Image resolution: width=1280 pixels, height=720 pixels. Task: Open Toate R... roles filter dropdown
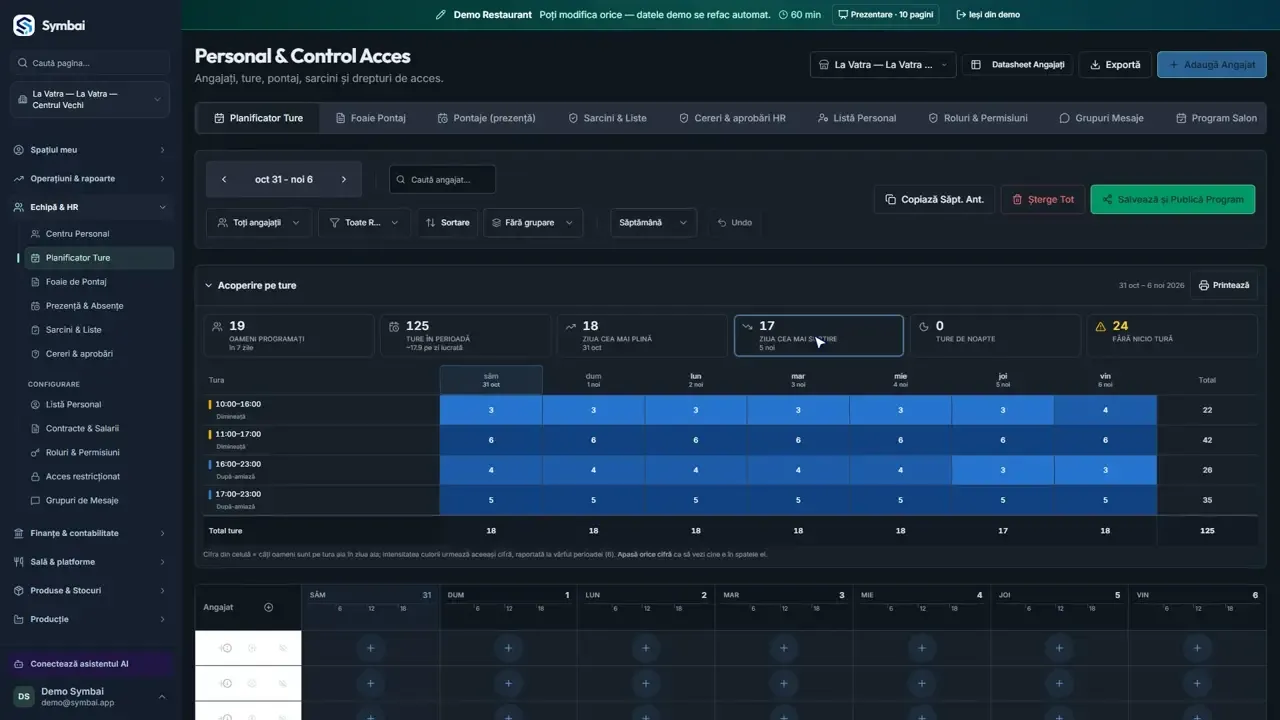(364, 222)
